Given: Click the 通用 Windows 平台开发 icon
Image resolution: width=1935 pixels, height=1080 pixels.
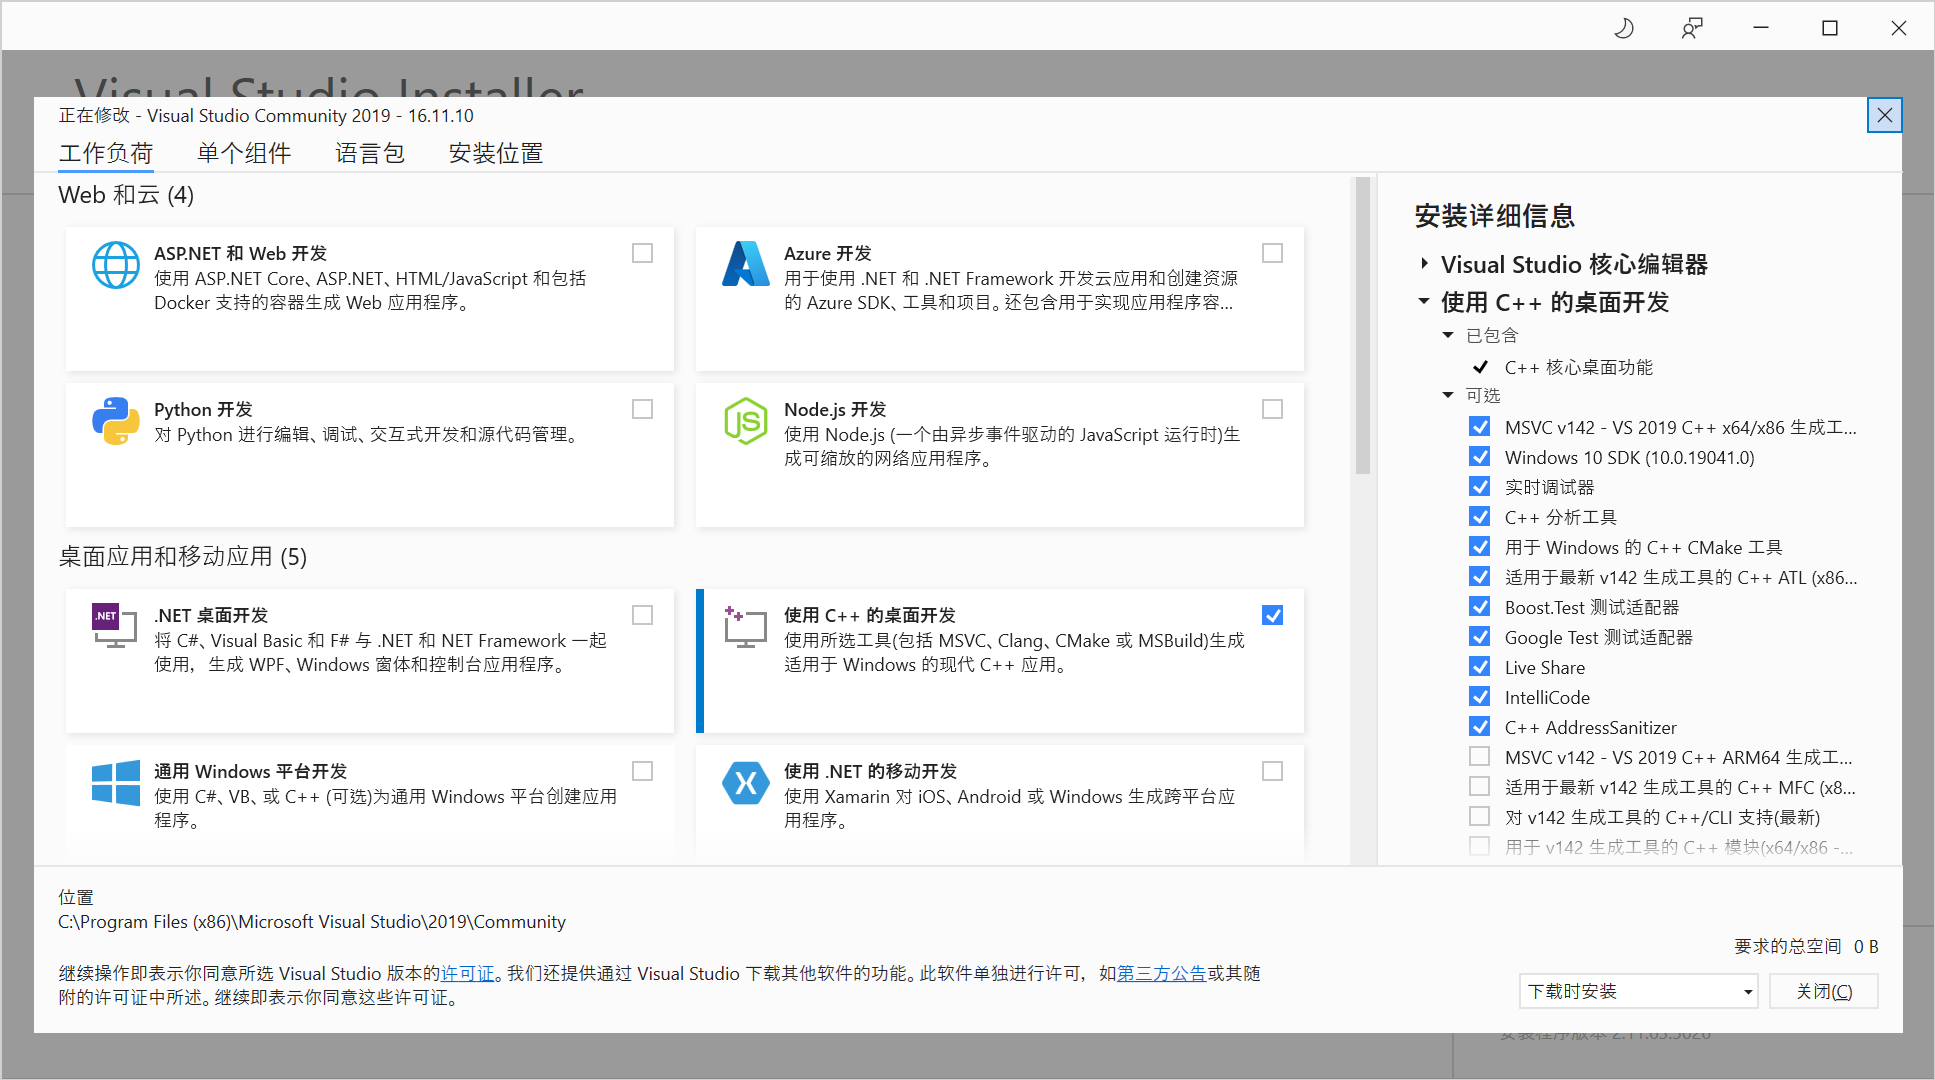Looking at the screenshot, I should 115,783.
